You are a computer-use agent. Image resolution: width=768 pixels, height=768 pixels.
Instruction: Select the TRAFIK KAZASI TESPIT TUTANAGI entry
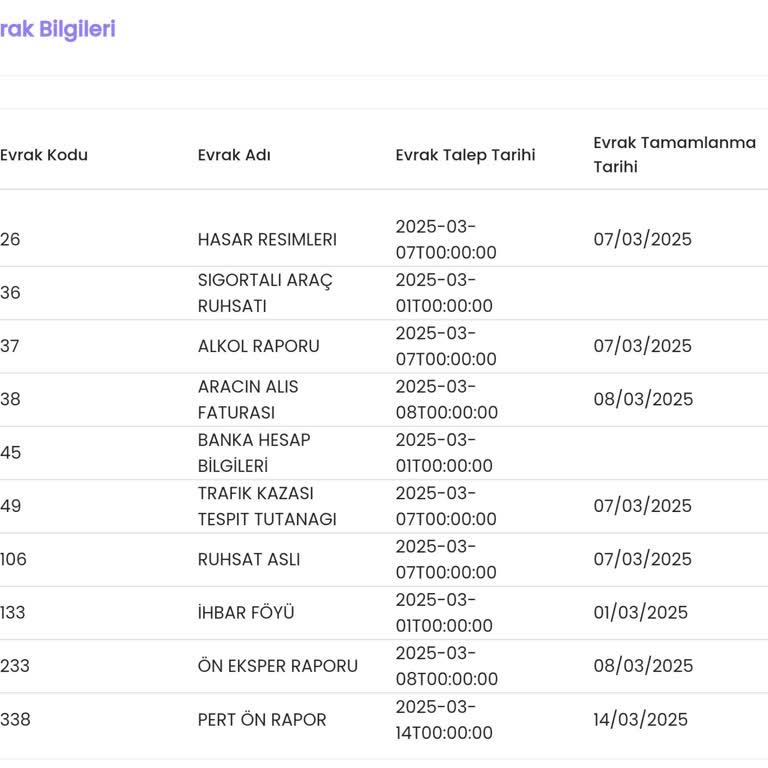click(x=267, y=506)
